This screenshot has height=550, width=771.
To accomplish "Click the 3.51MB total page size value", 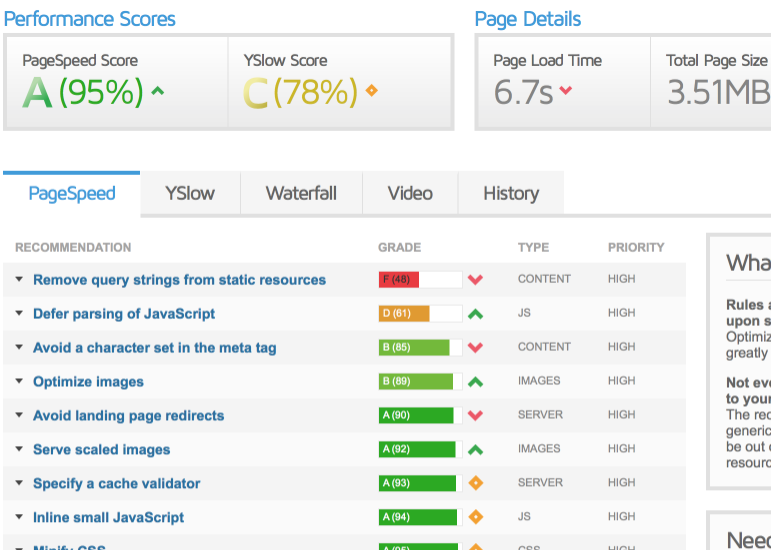I will (719, 92).
